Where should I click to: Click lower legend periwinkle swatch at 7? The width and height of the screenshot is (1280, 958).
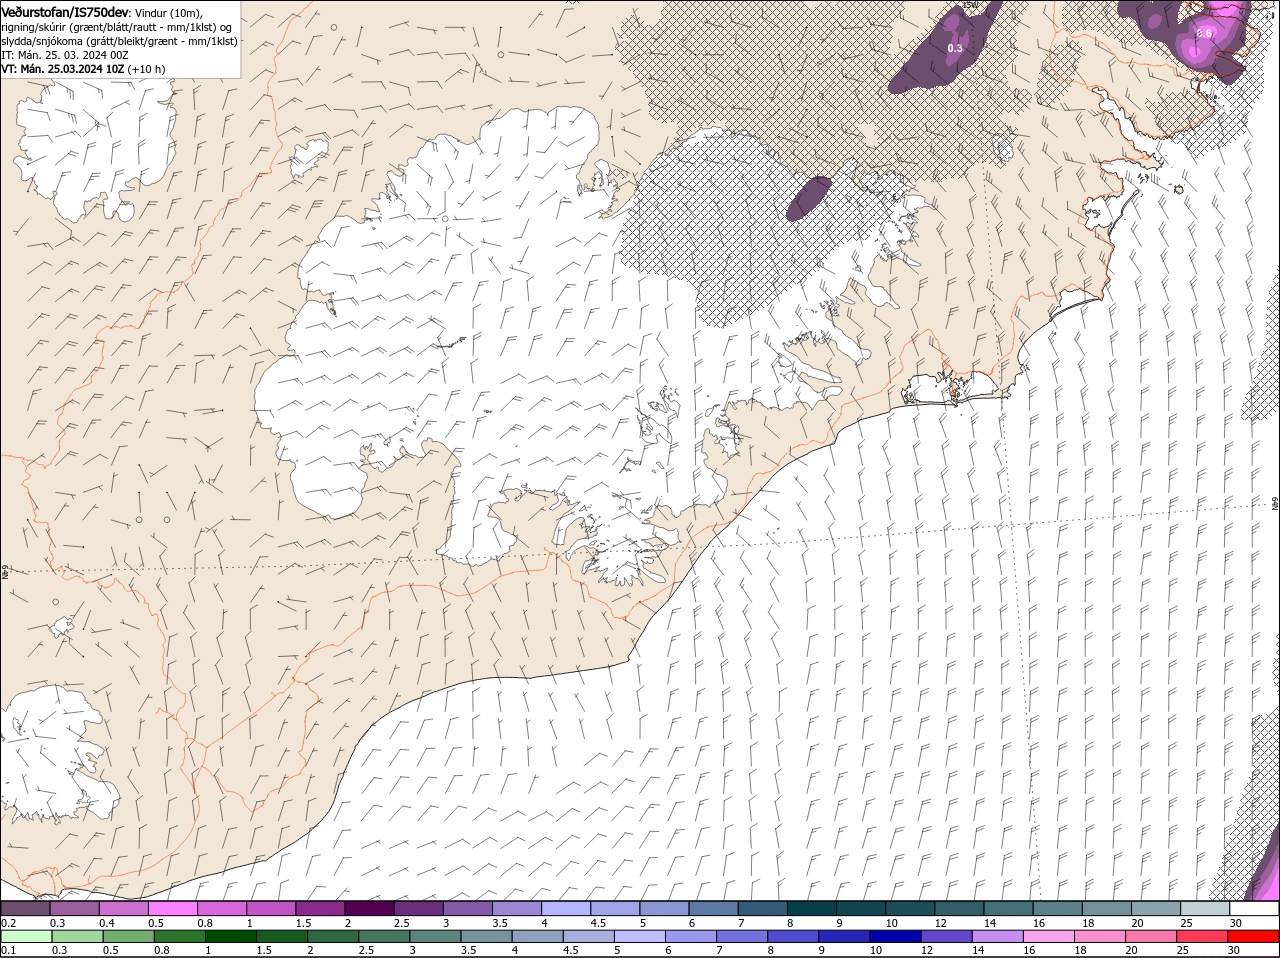click(x=743, y=936)
